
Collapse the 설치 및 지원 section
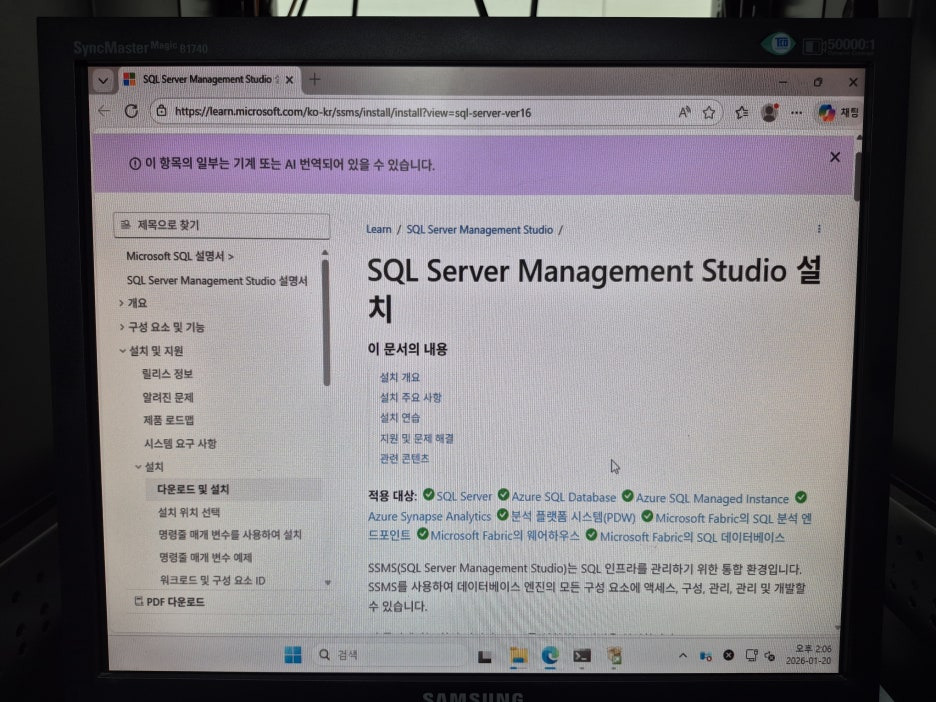coord(151,350)
